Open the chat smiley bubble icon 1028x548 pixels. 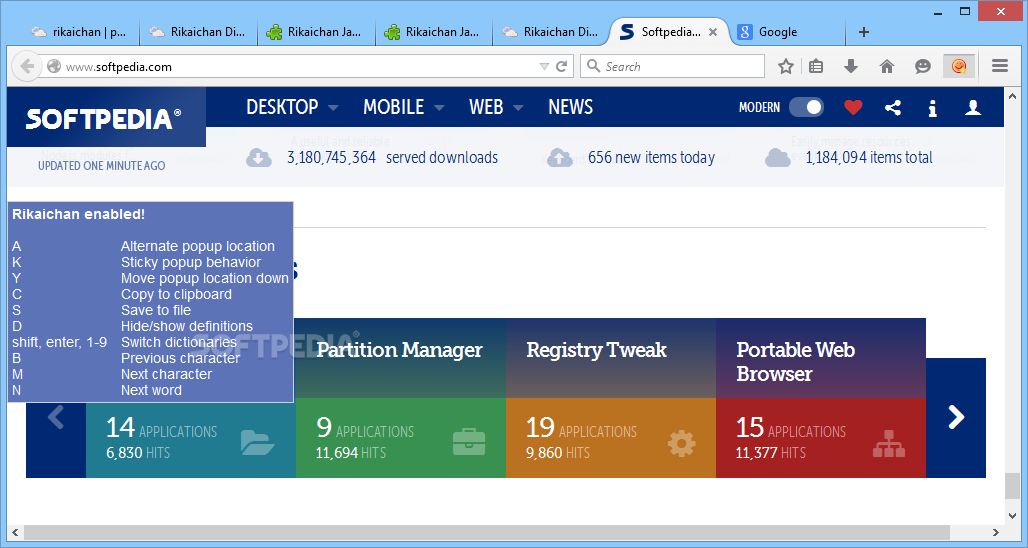(922, 66)
